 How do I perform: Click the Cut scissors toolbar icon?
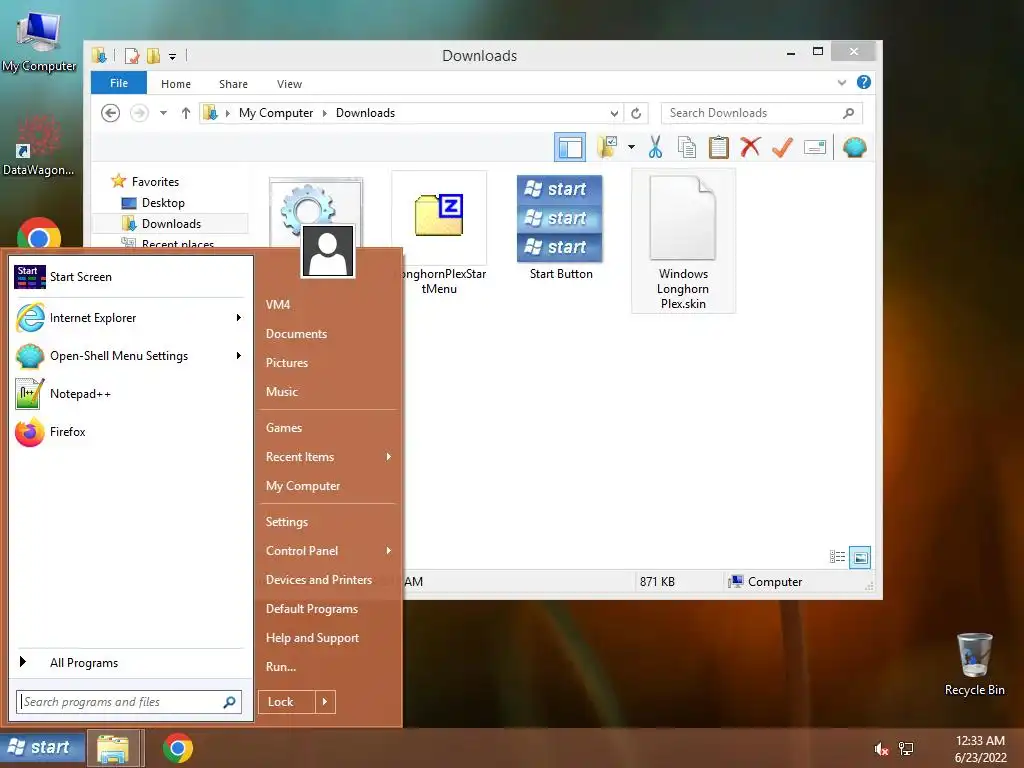pos(655,147)
